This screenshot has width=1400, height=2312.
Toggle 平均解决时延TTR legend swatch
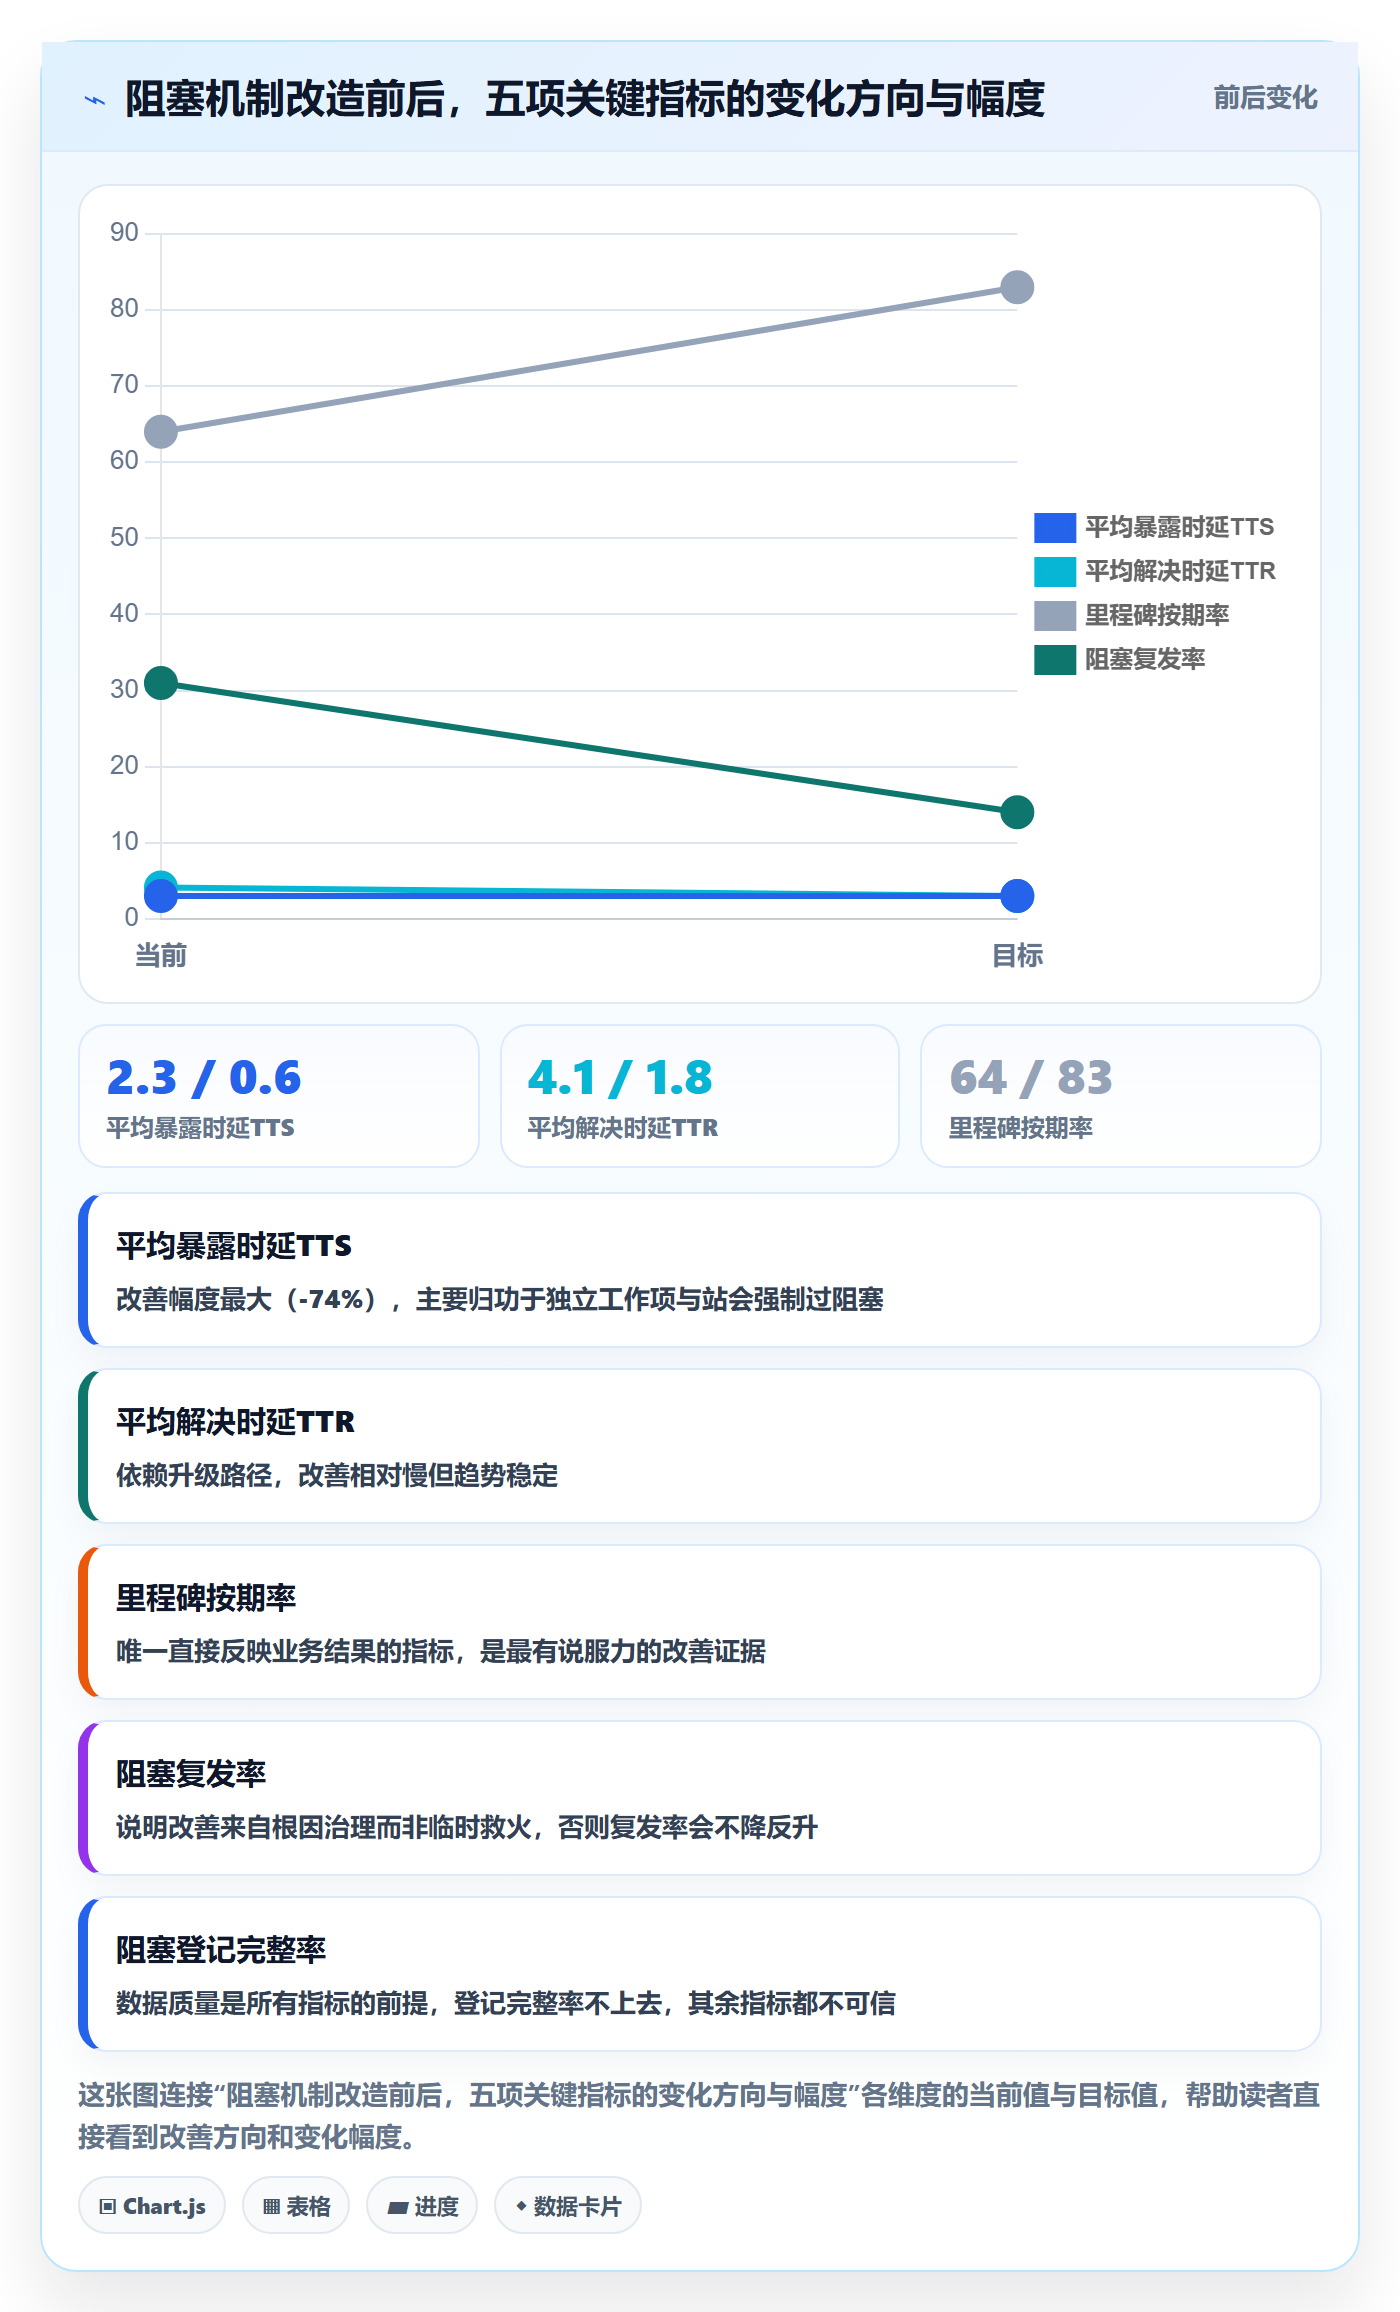(1054, 571)
